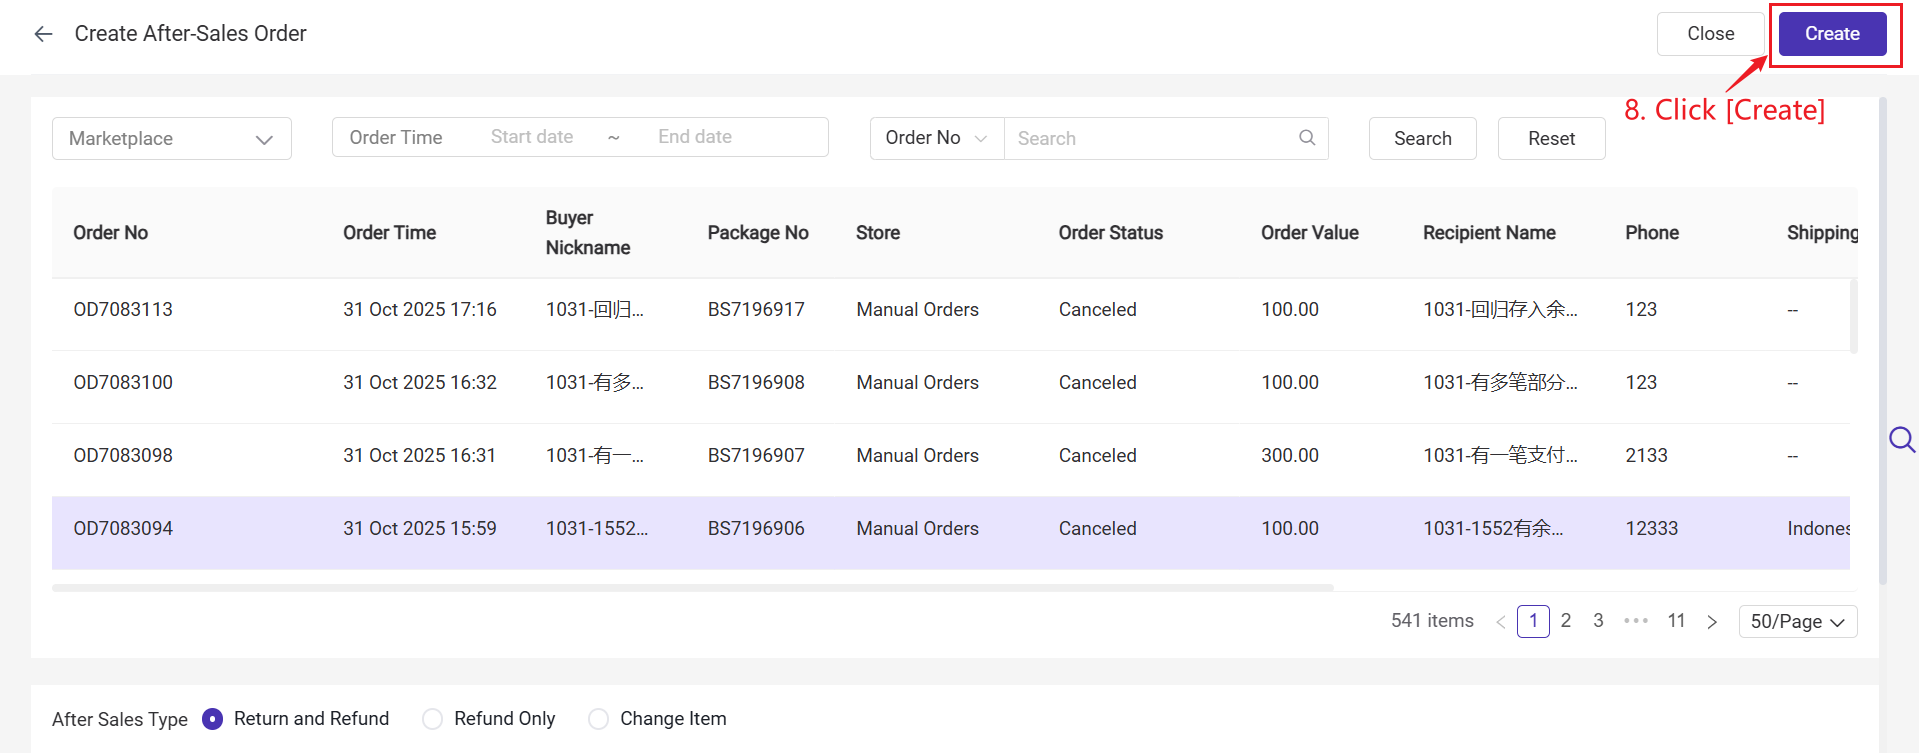The height and width of the screenshot is (753, 1919).
Task: Choose Change Item after-sales type
Action: pyautogui.click(x=598, y=719)
